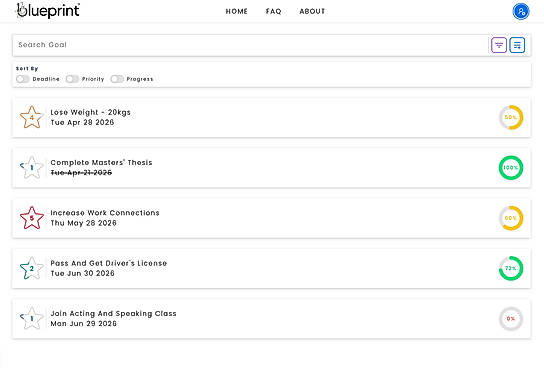Click priority star on Lose Weight goal

click(x=32, y=117)
